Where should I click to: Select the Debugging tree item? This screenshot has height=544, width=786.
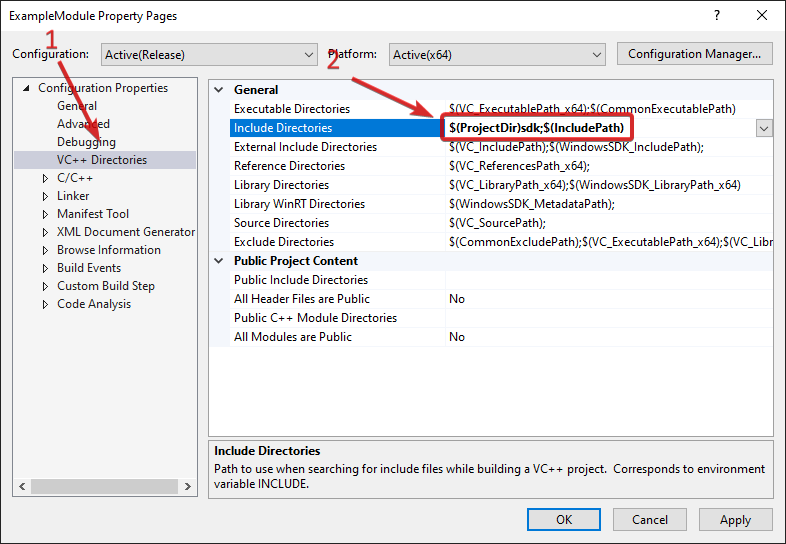[x=86, y=142]
